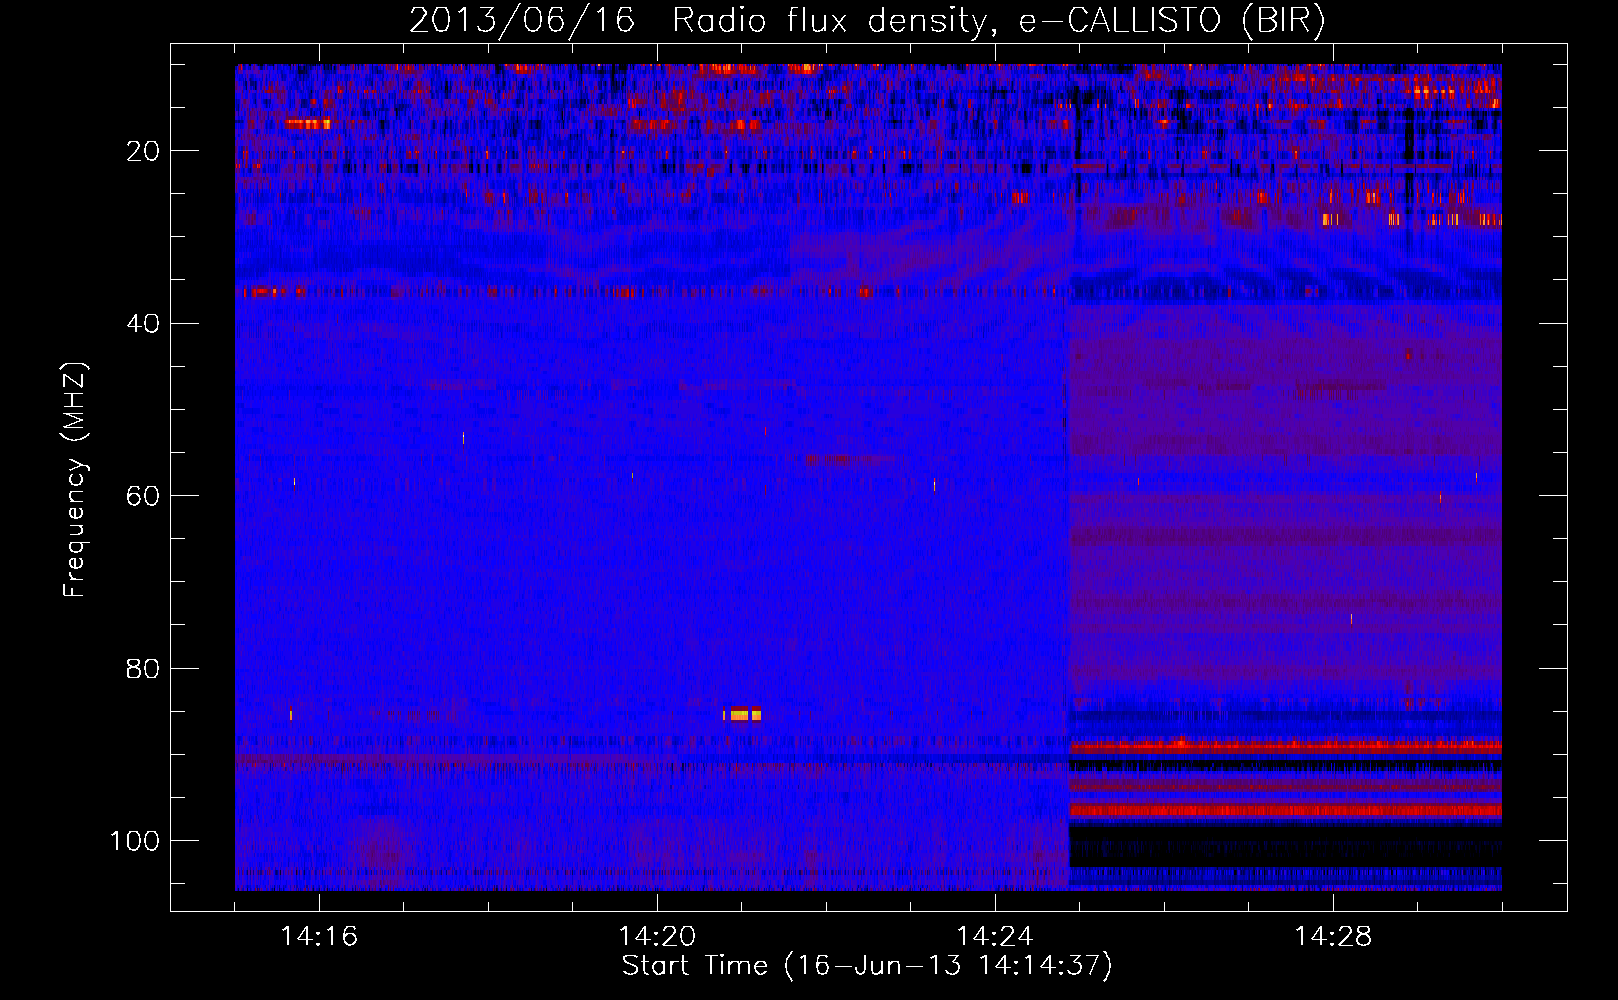The image size is (1618, 1000).
Task: Click the 60 MHz frequency tick label
Action: point(143,496)
